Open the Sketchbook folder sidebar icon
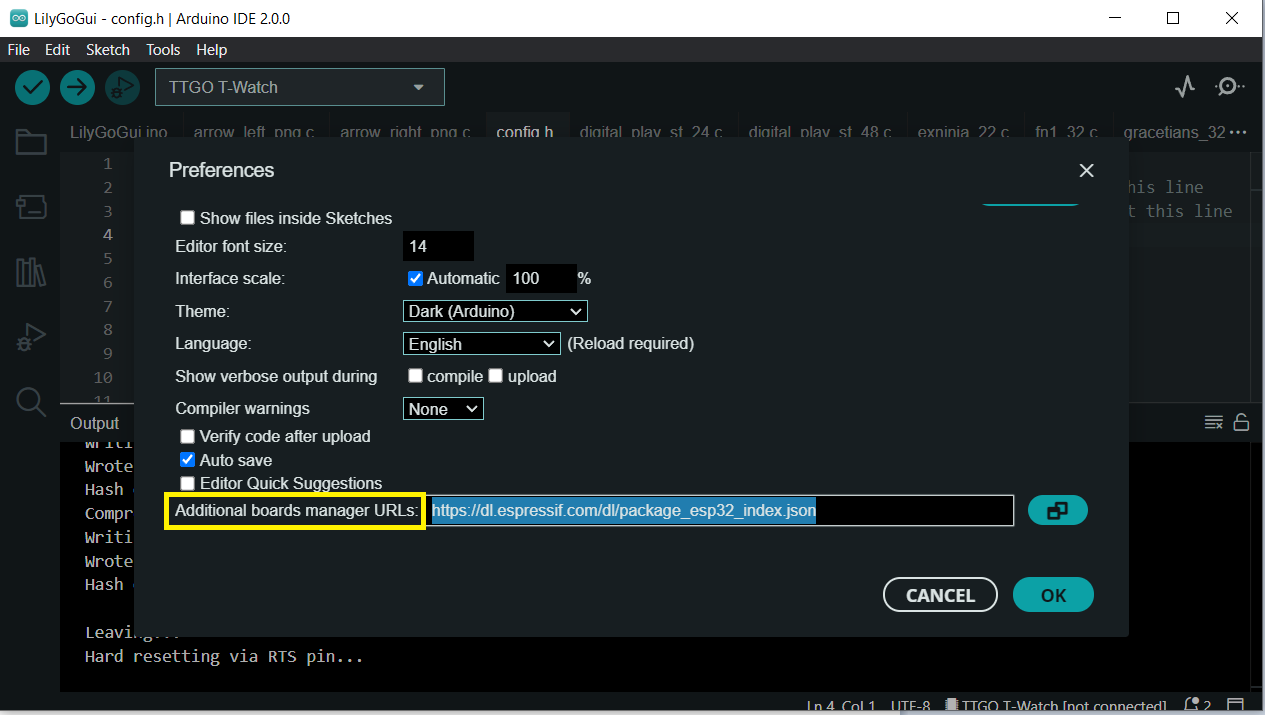 [x=31, y=143]
